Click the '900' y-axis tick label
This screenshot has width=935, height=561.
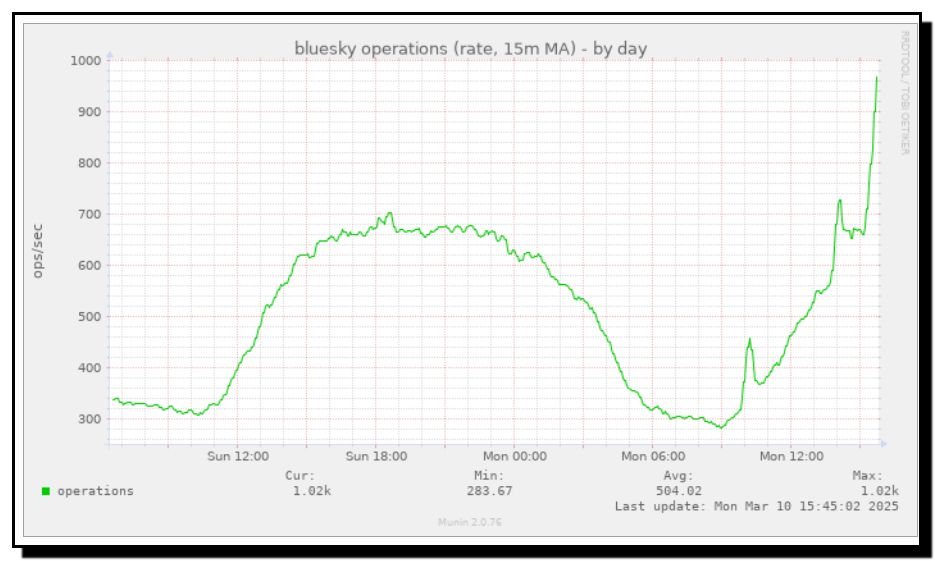(89, 112)
